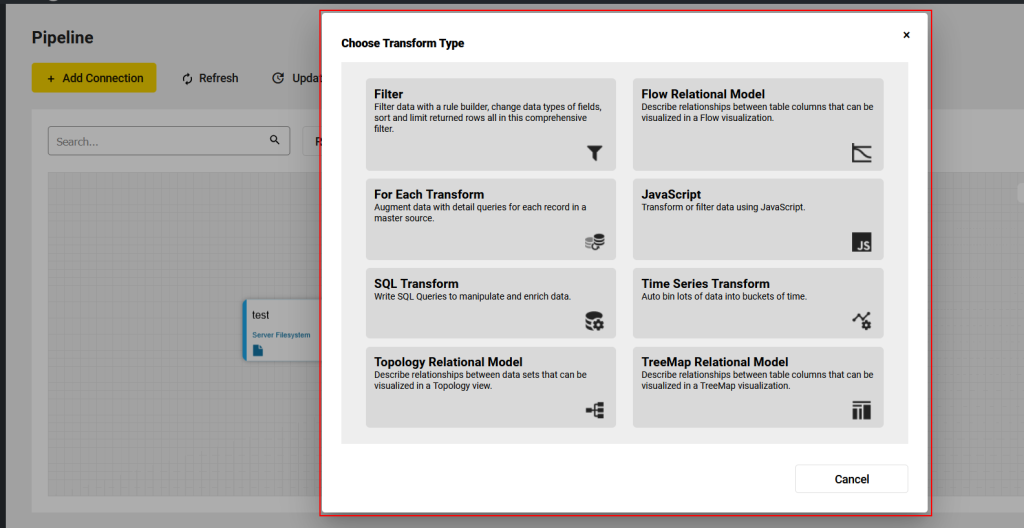Click the funnel icon on Filter card
The image size is (1024, 528).
(595, 153)
